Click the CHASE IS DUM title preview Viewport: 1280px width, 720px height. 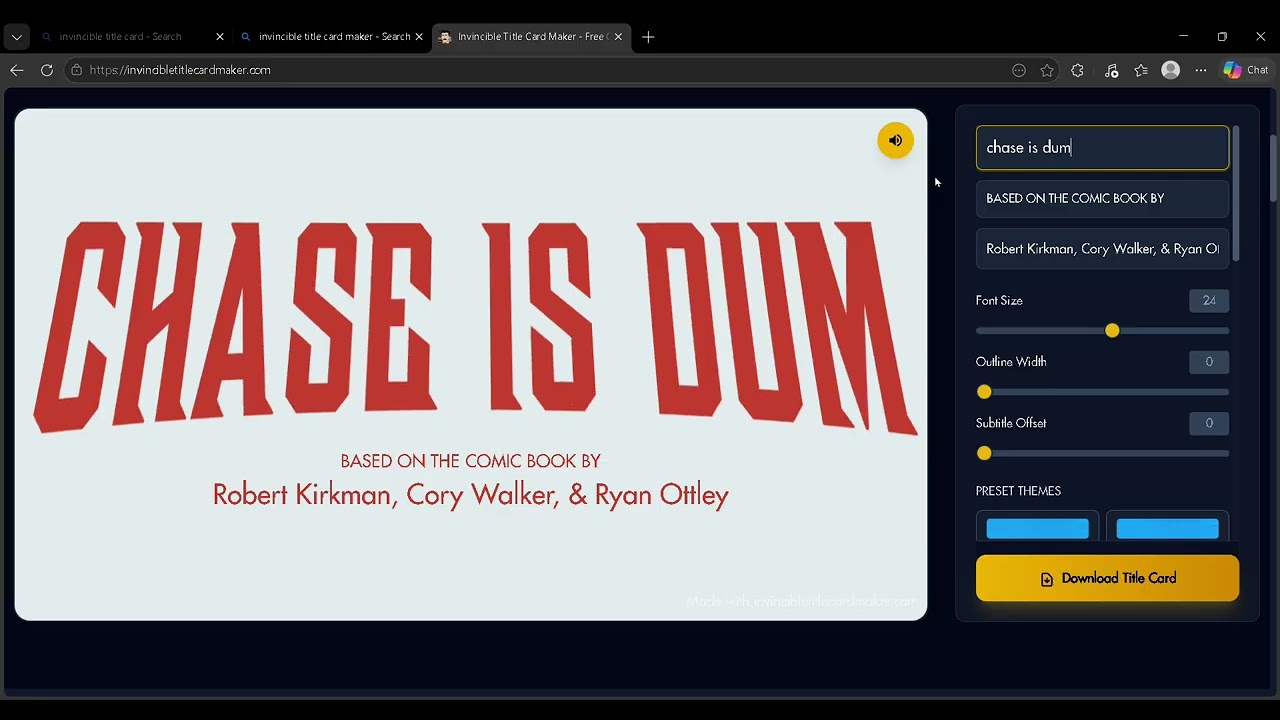(x=474, y=327)
